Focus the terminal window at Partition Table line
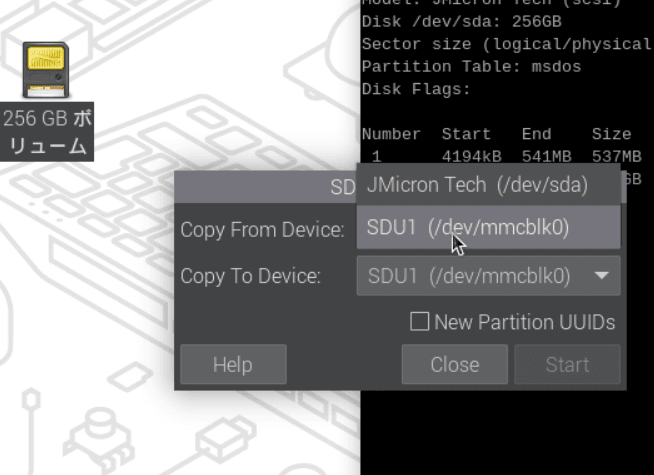This screenshot has height=475, width=654. click(x=470, y=67)
